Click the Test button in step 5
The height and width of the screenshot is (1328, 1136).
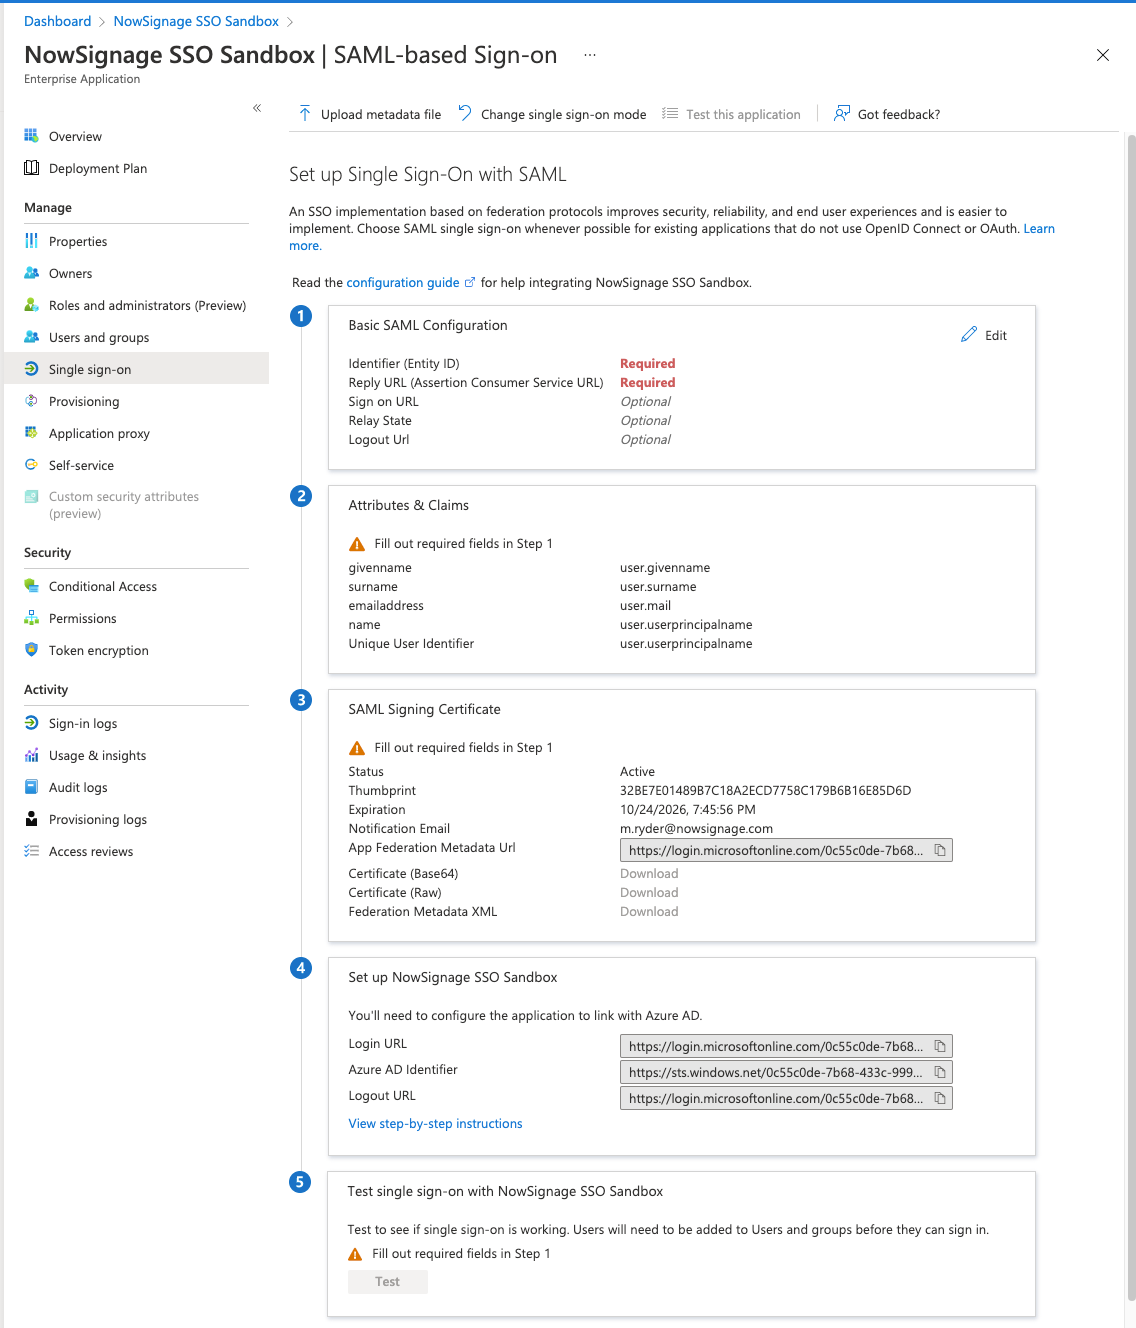pyautogui.click(x=387, y=1282)
